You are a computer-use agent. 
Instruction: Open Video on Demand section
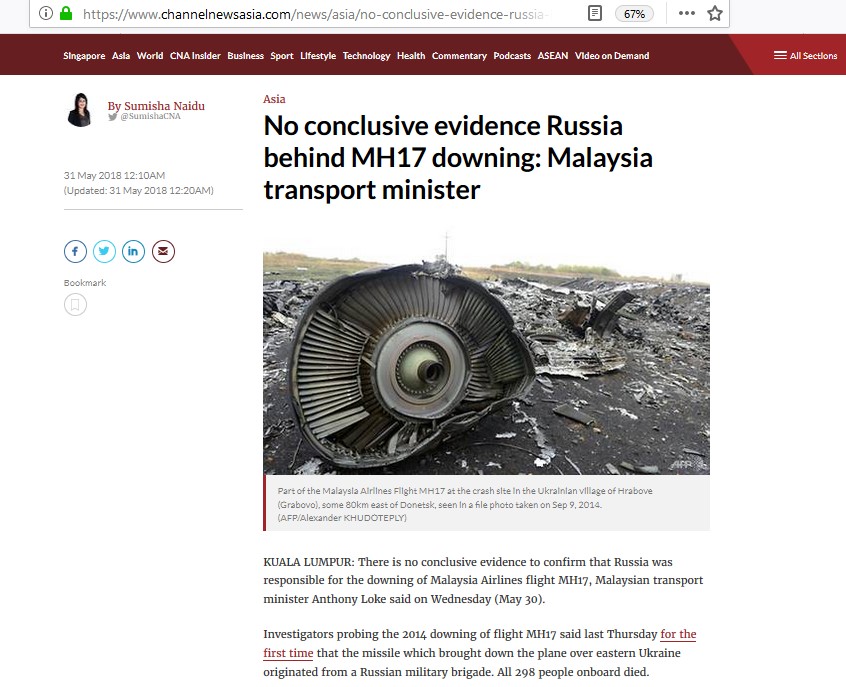coord(612,56)
